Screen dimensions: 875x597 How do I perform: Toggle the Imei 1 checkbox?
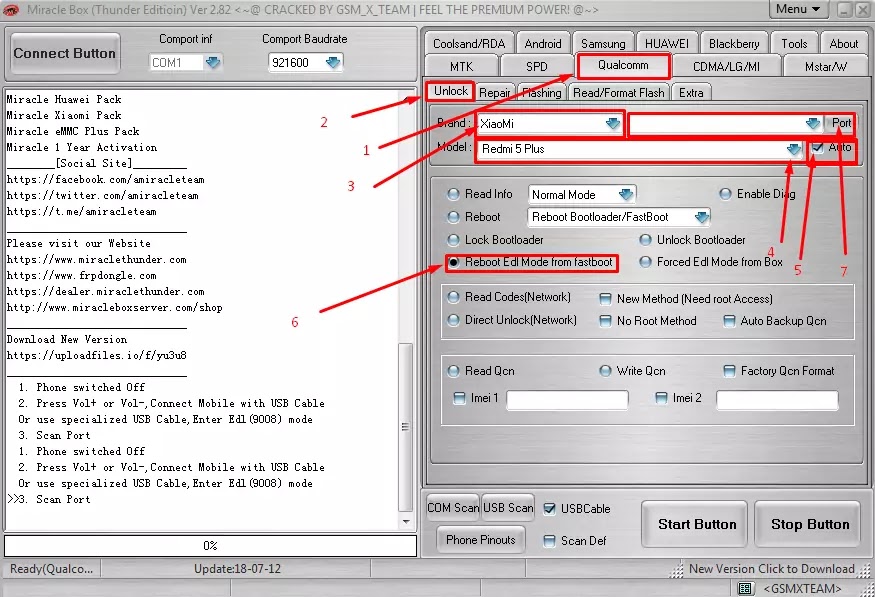point(459,398)
